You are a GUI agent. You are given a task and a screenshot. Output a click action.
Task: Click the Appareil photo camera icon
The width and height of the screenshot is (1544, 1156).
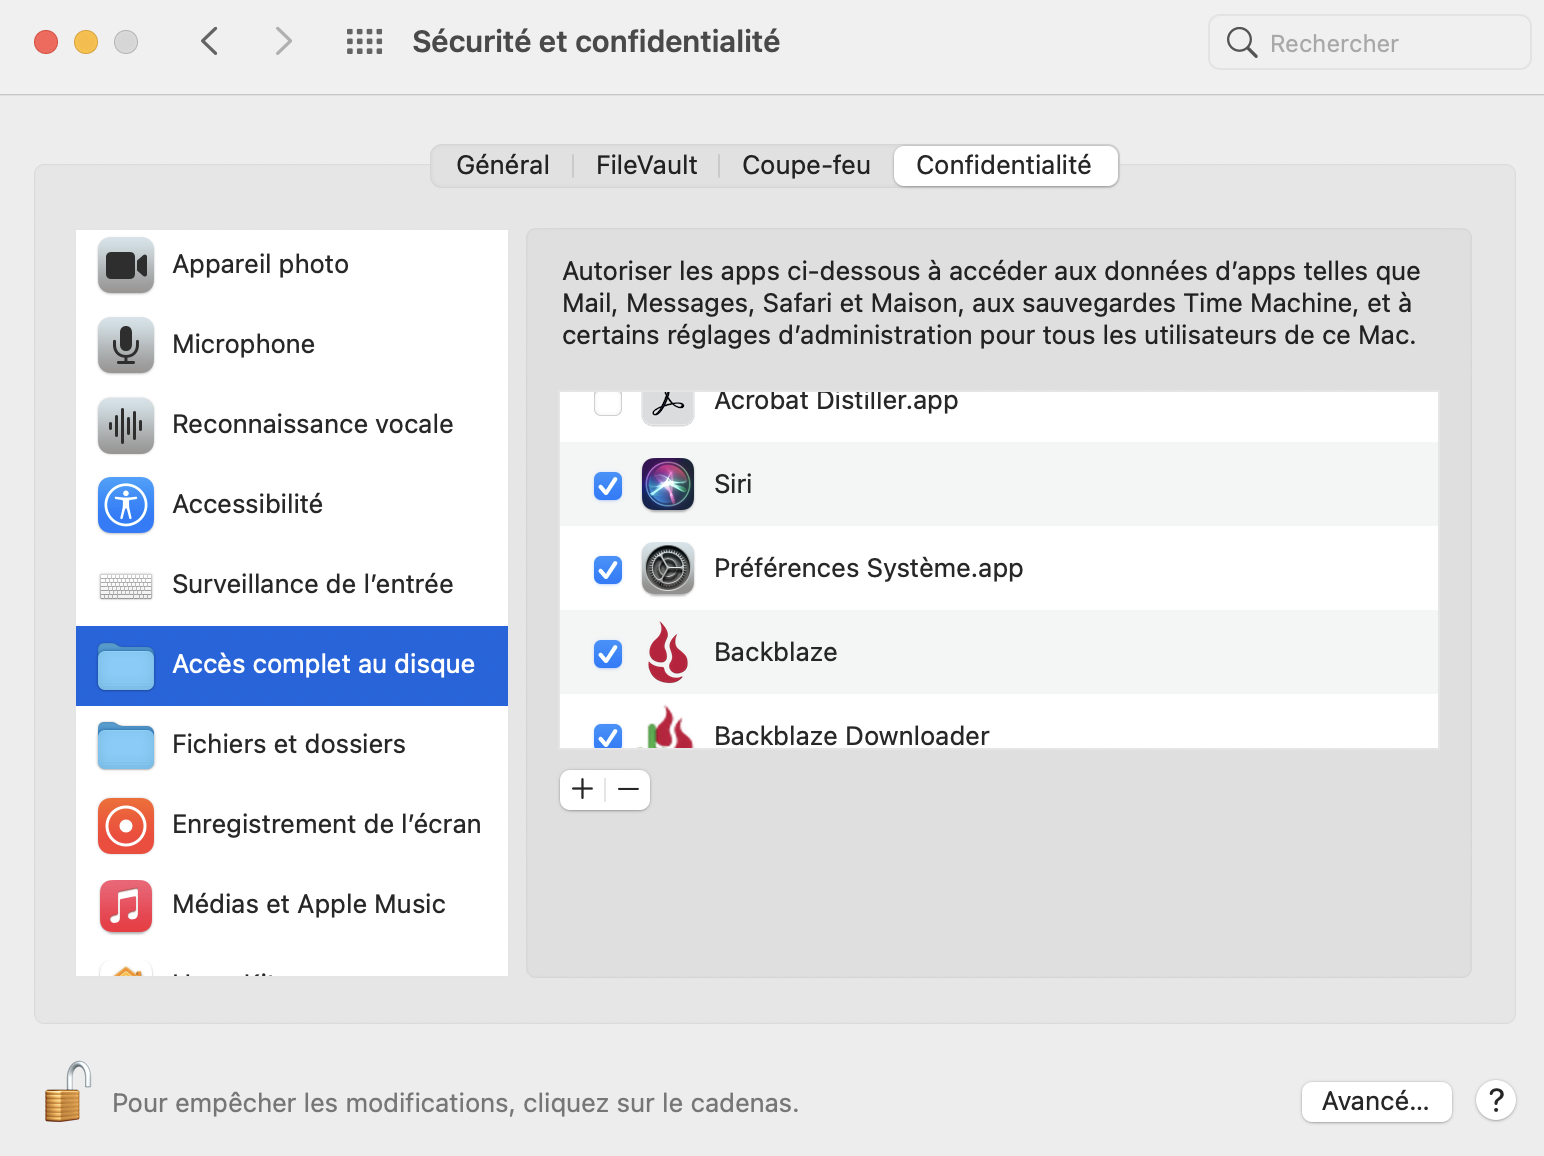coord(126,265)
